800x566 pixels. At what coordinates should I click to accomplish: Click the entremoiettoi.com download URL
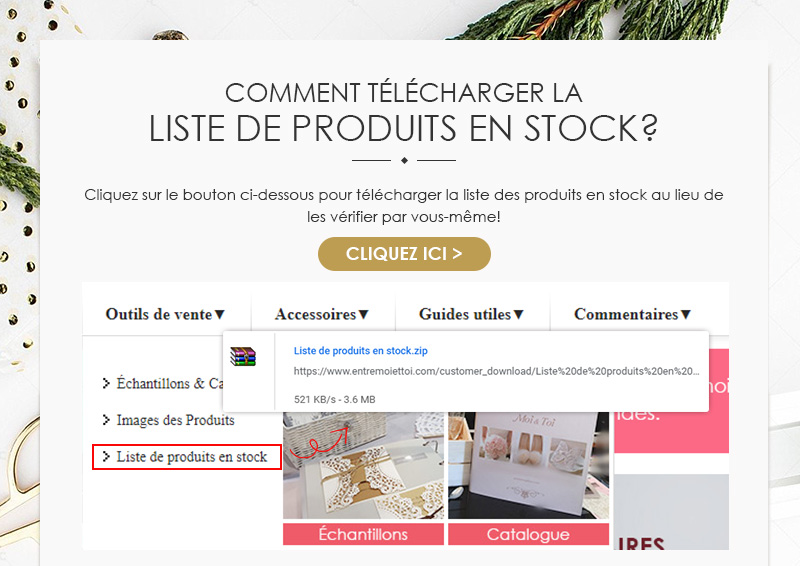point(496,371)
